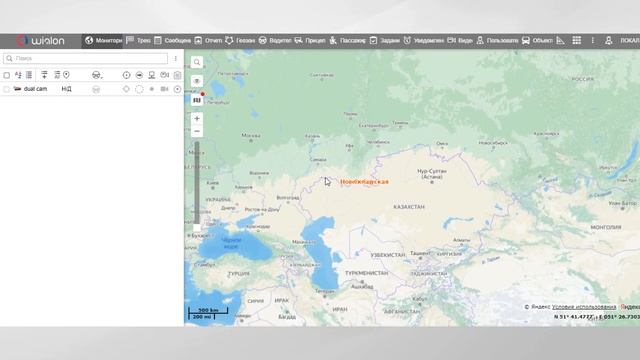Open the Geofences tab

(x=240, y=40)
